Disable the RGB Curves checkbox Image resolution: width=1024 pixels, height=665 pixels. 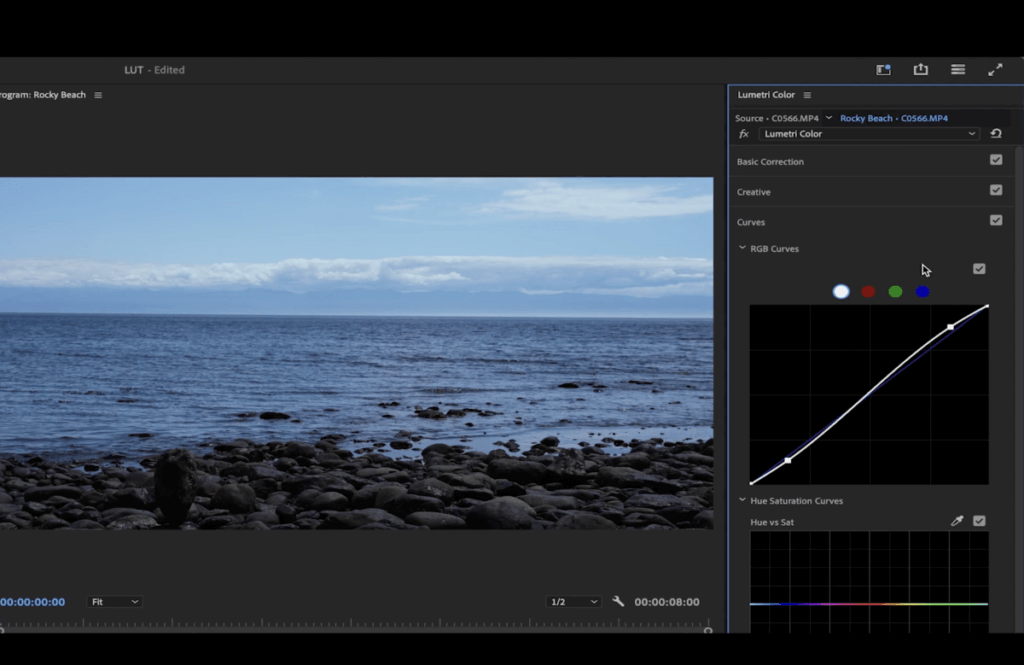979,268
